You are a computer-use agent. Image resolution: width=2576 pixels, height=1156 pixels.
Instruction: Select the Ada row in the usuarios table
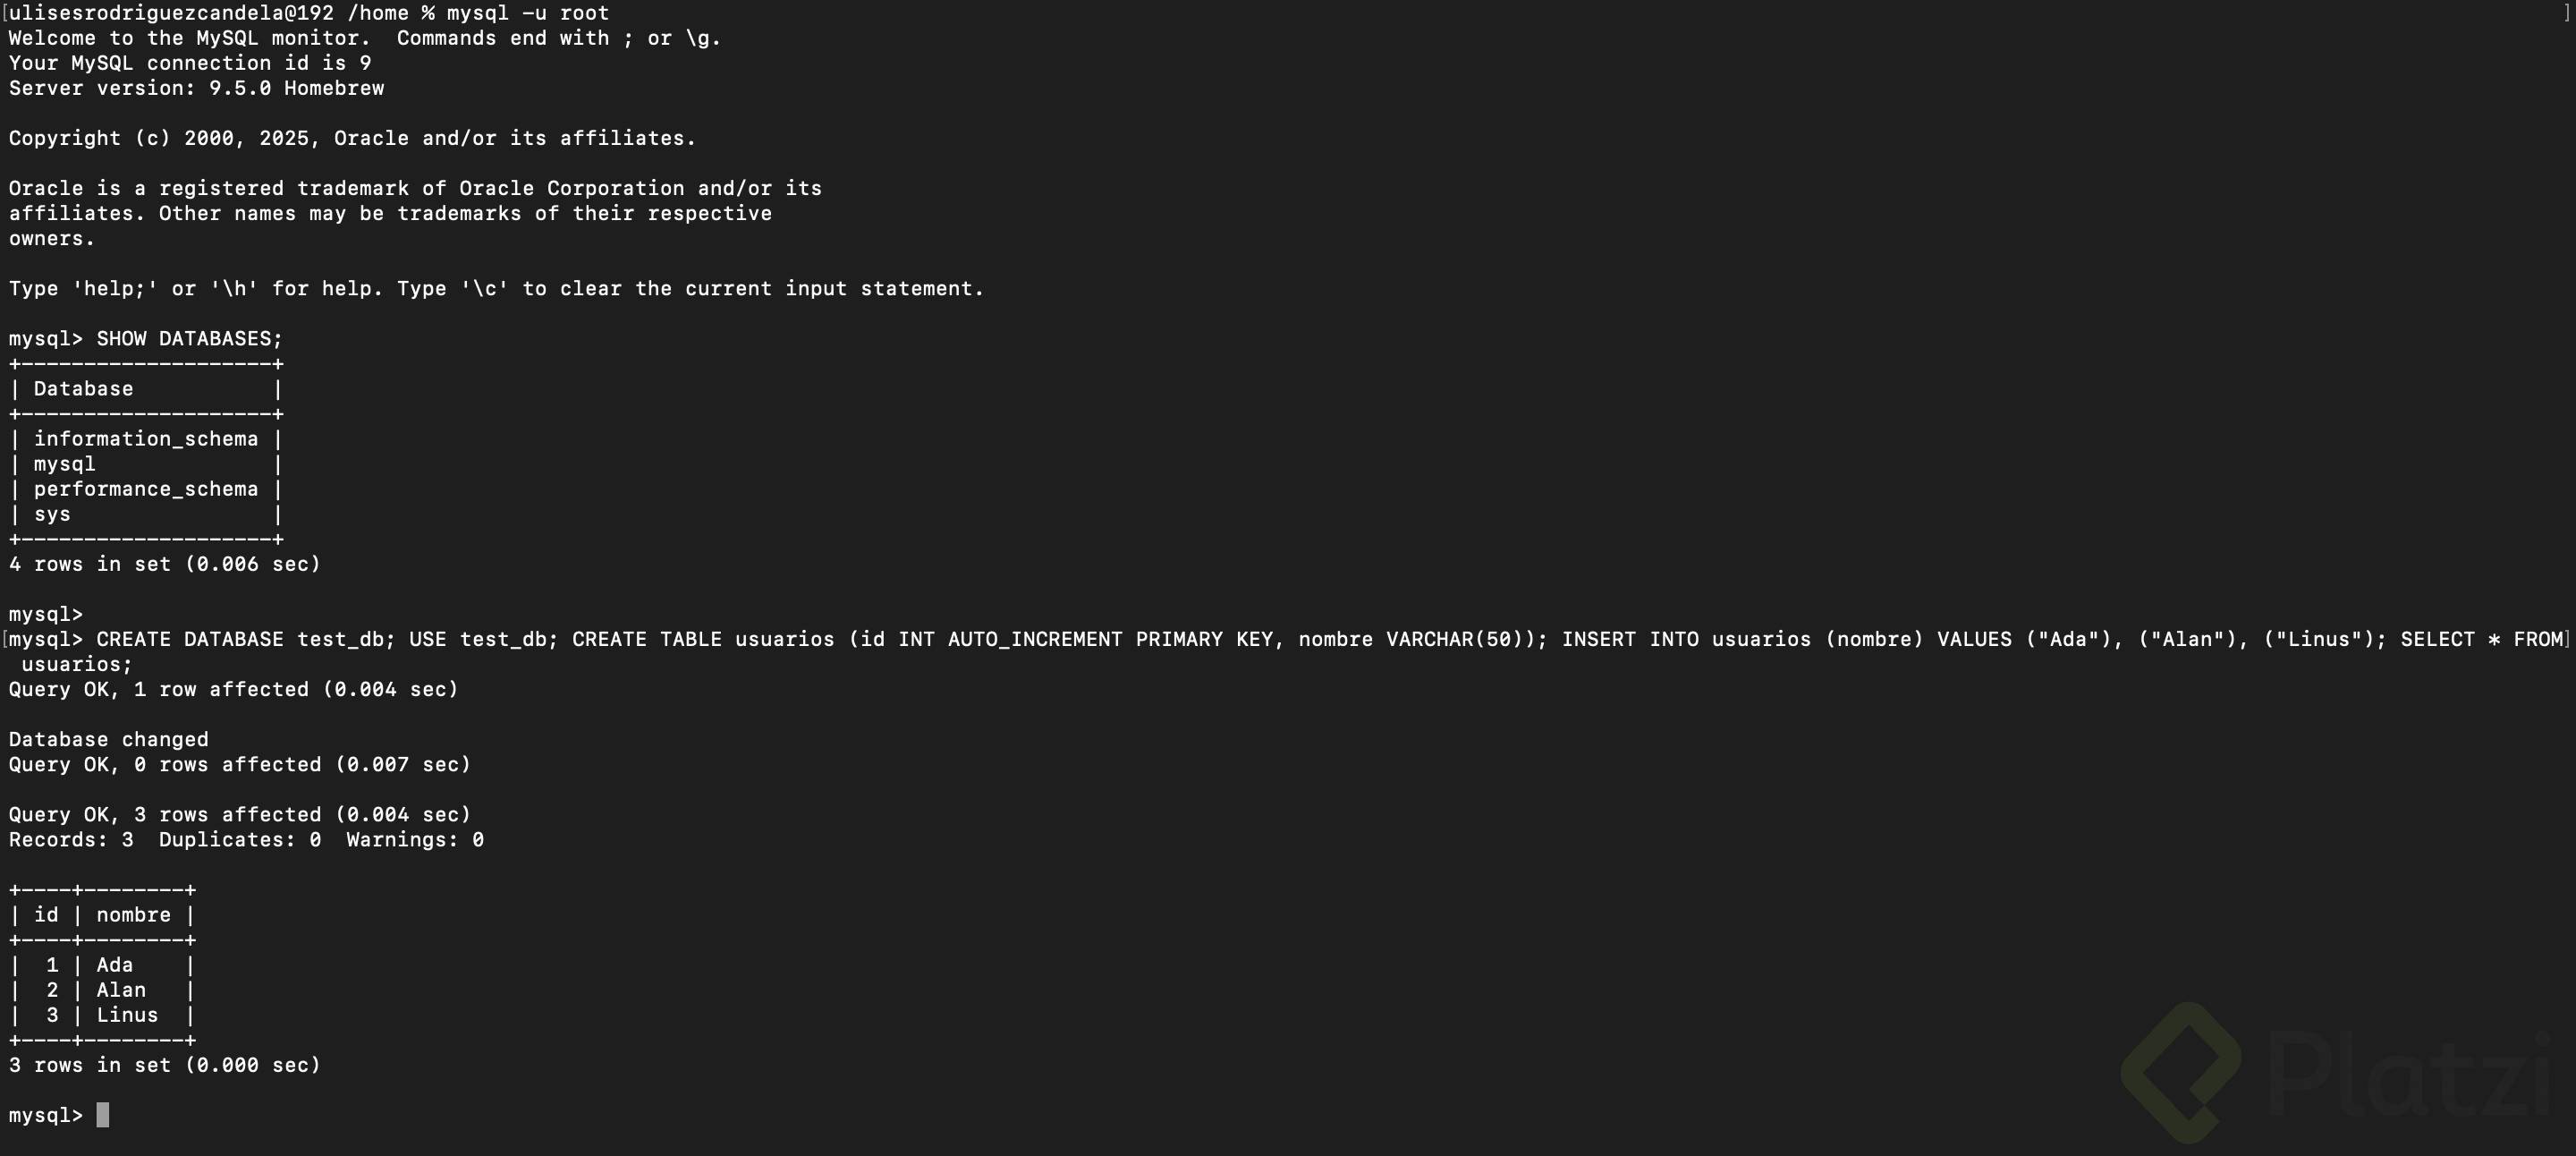114,965
